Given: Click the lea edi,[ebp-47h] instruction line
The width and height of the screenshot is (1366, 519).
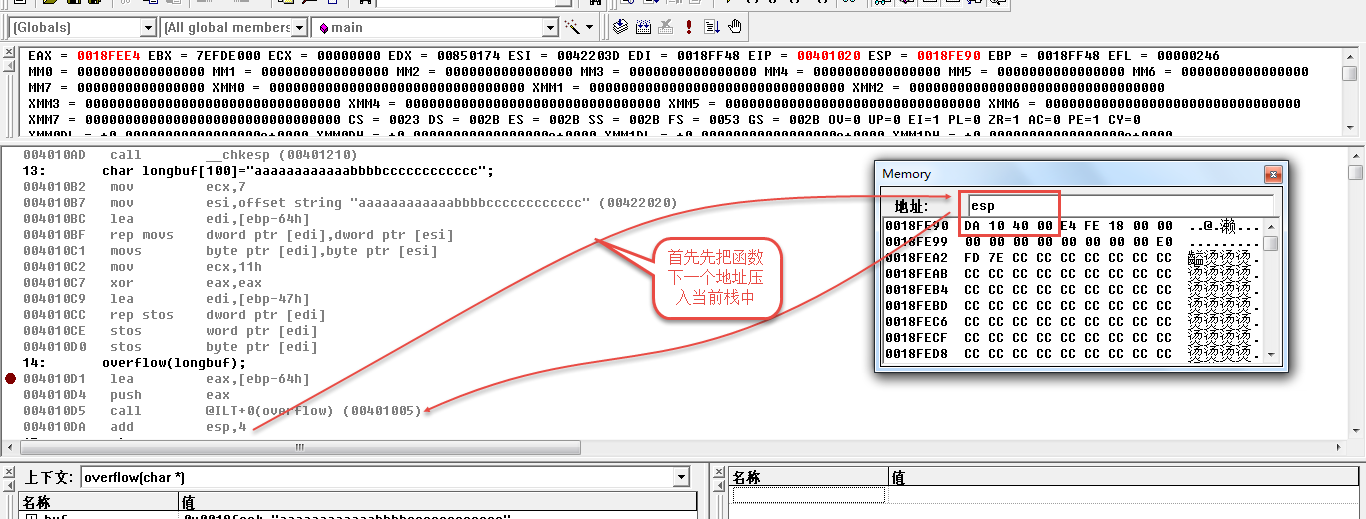Looking at the screenshot, I should 166,299.
